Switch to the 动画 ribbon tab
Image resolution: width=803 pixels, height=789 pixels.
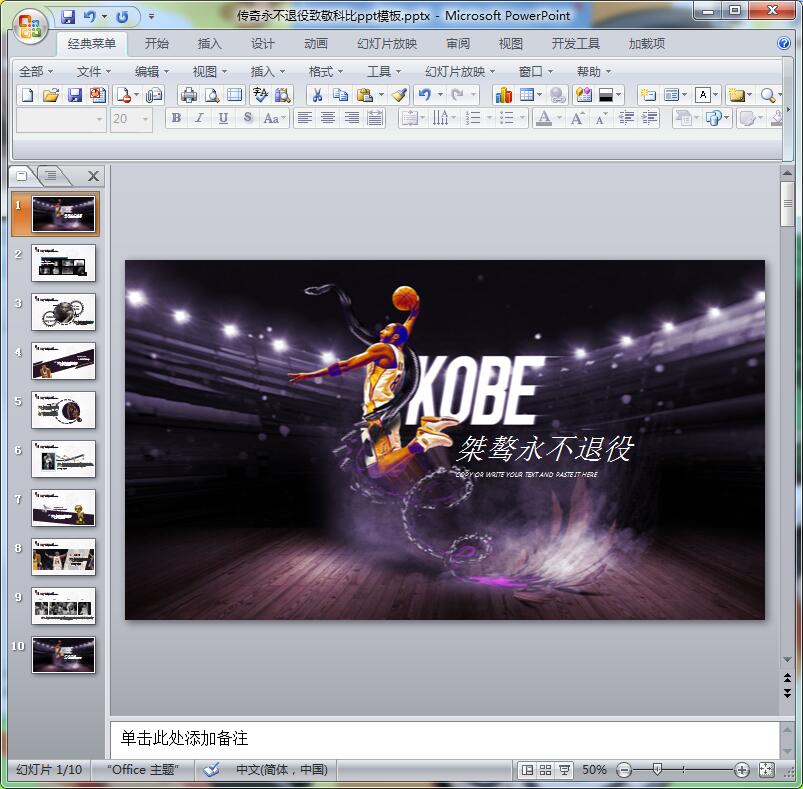coord(315,44)
